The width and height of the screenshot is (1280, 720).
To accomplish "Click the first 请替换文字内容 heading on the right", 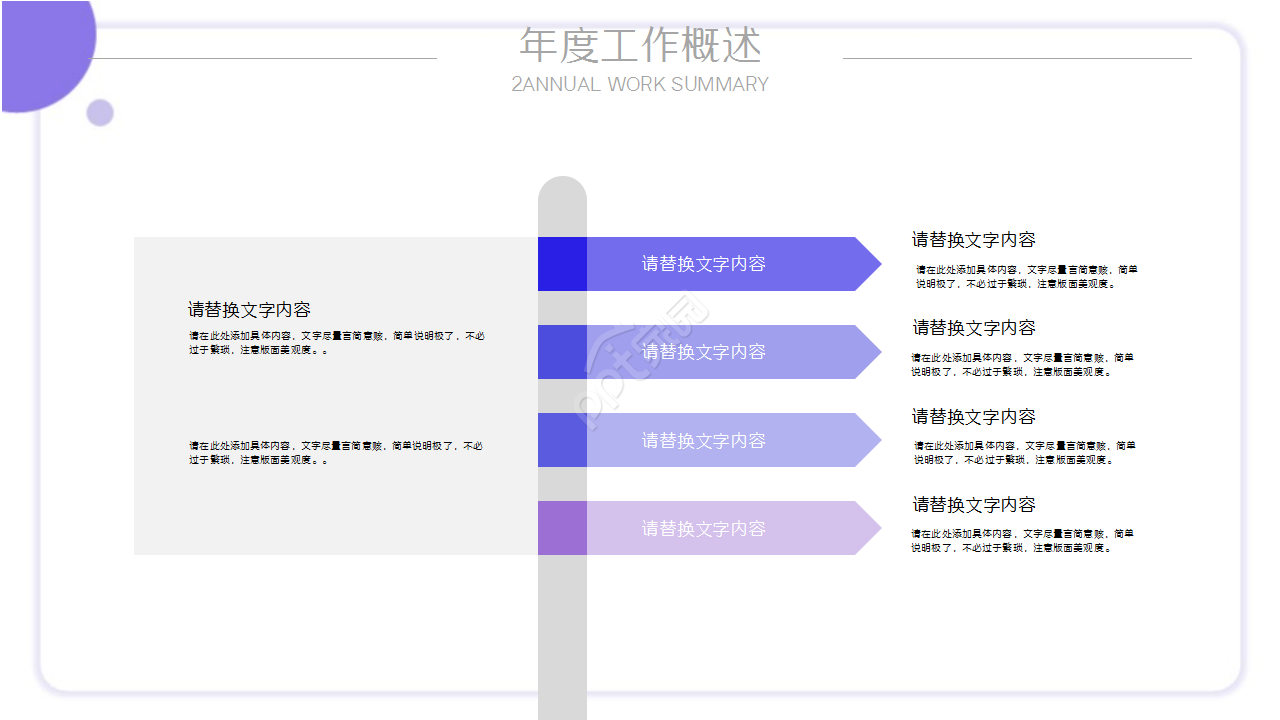I will pos(974,240).
